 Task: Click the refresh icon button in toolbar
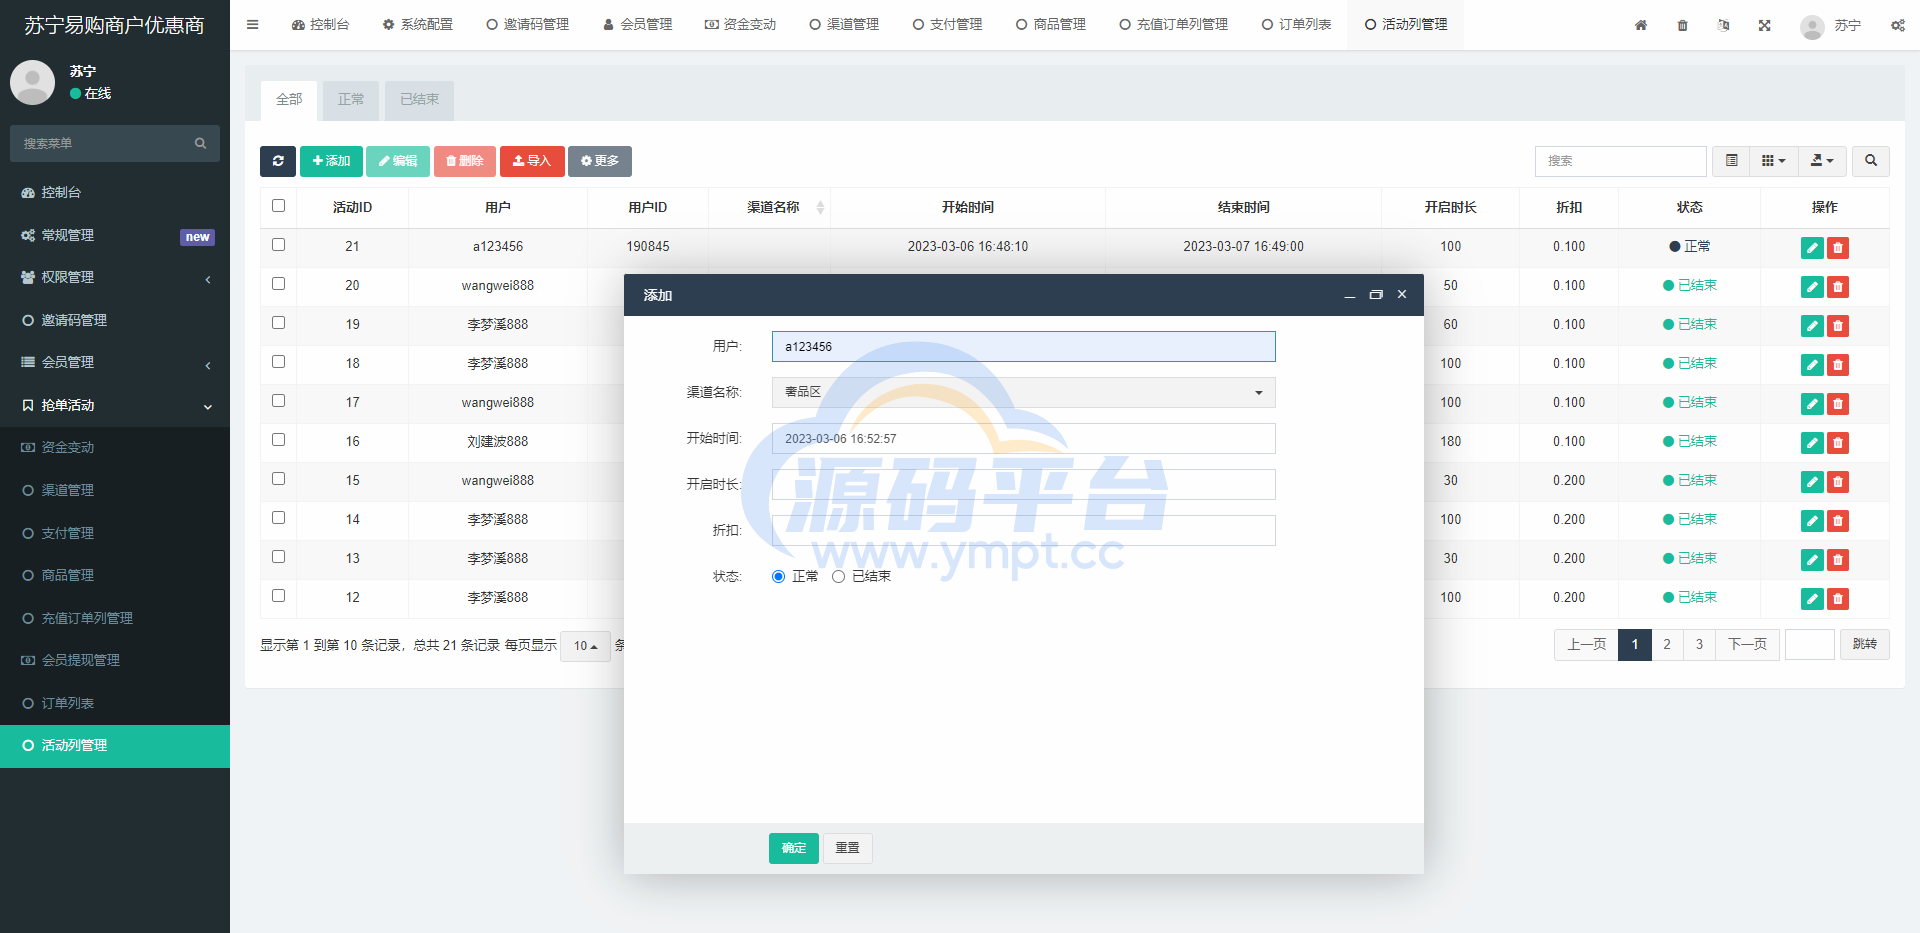click(278, 161)
